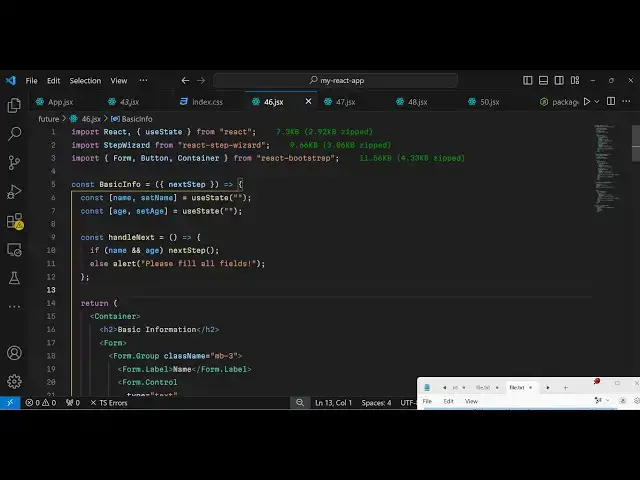Close the 46.jsx tab
Screen dimensions: 640x480
coord(309,101)
